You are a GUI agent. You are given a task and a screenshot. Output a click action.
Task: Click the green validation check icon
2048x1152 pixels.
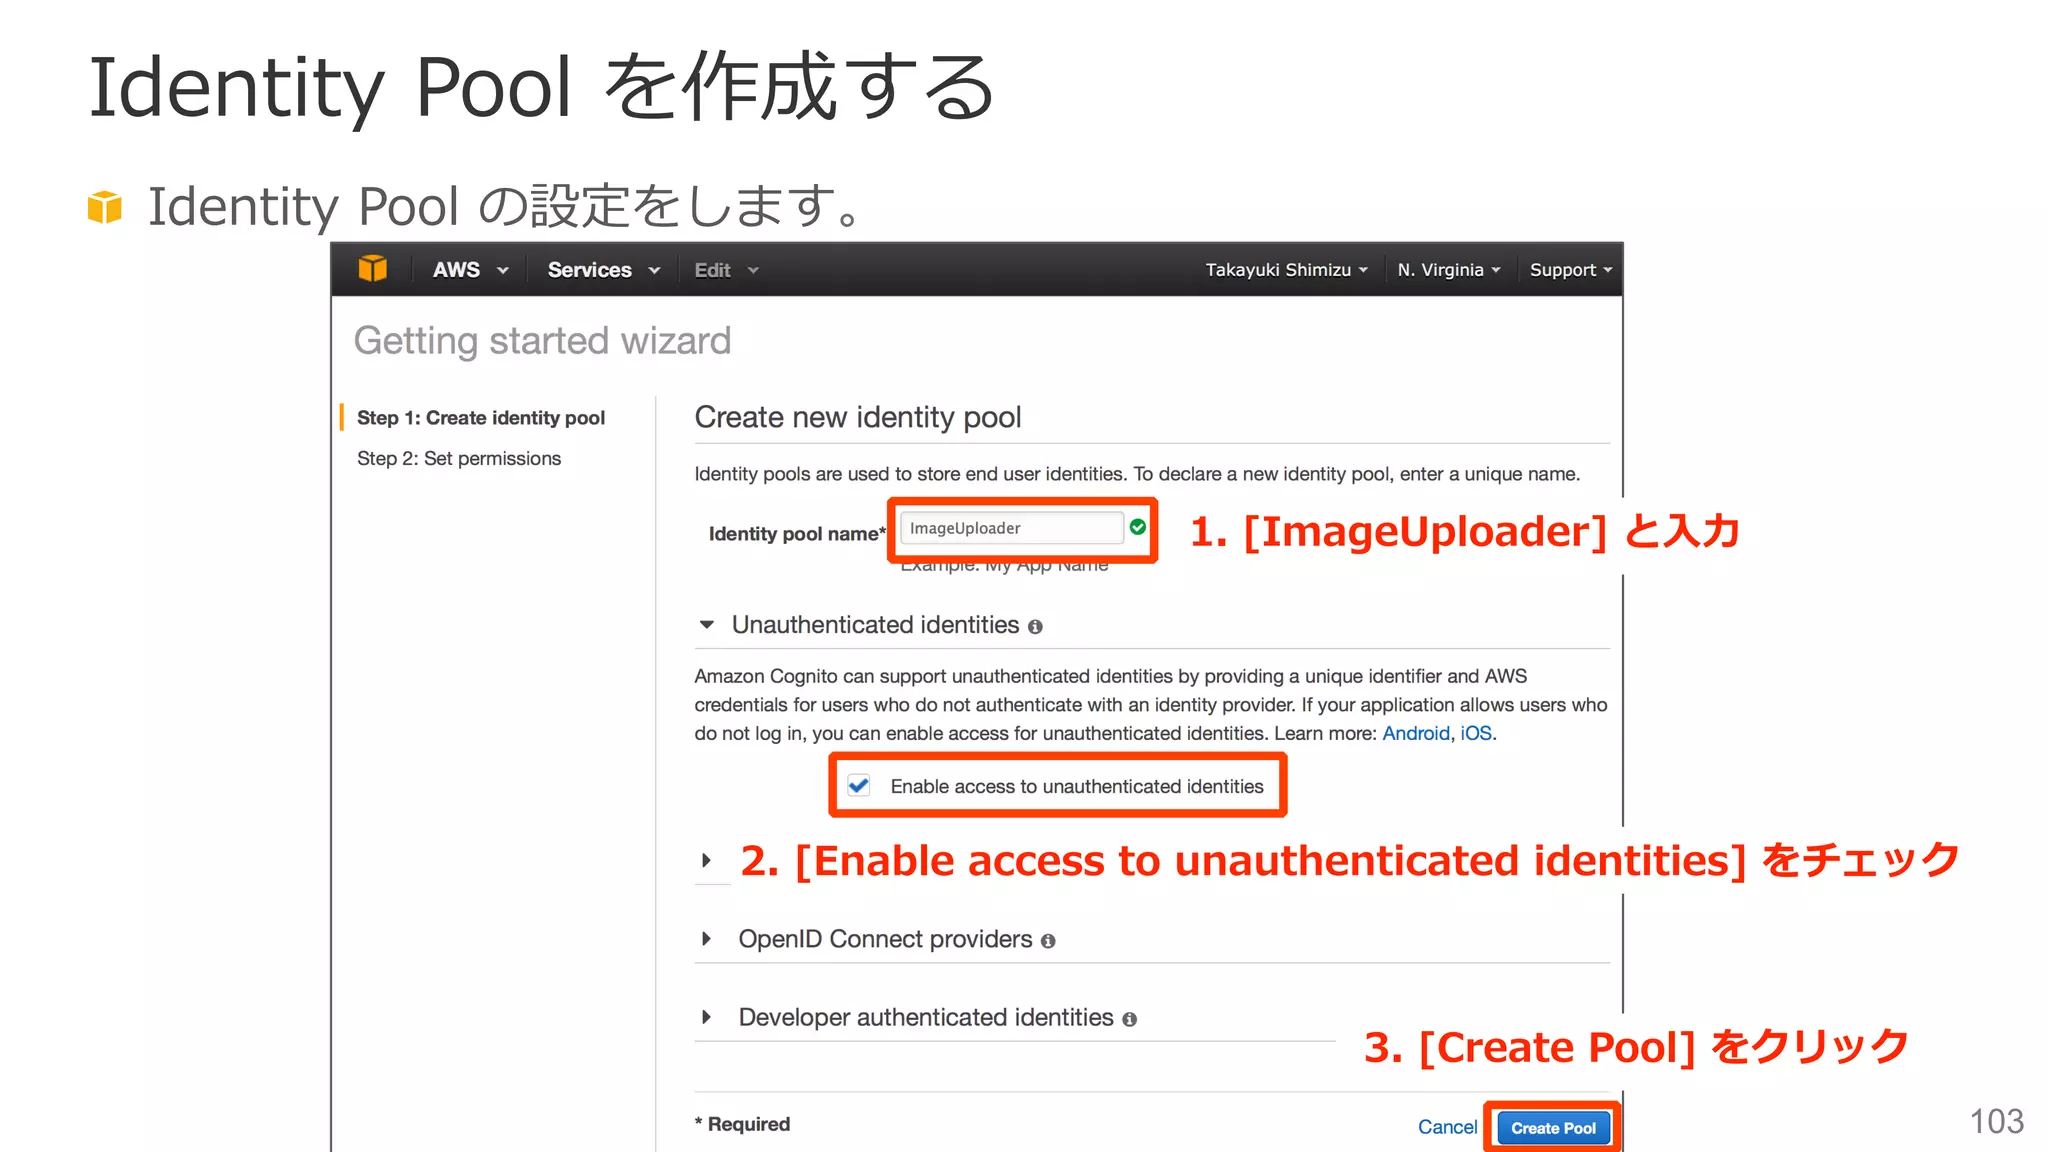[x=1138, y=527]
